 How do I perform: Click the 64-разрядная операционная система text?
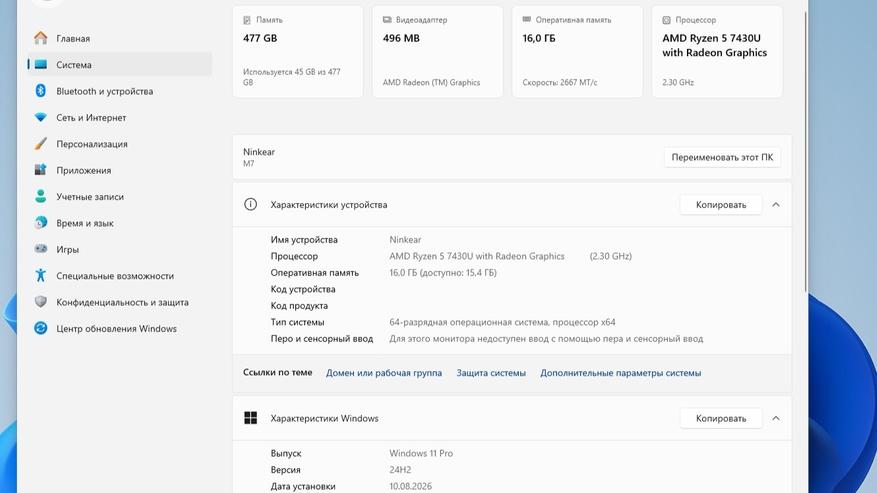tap(502, 322)
